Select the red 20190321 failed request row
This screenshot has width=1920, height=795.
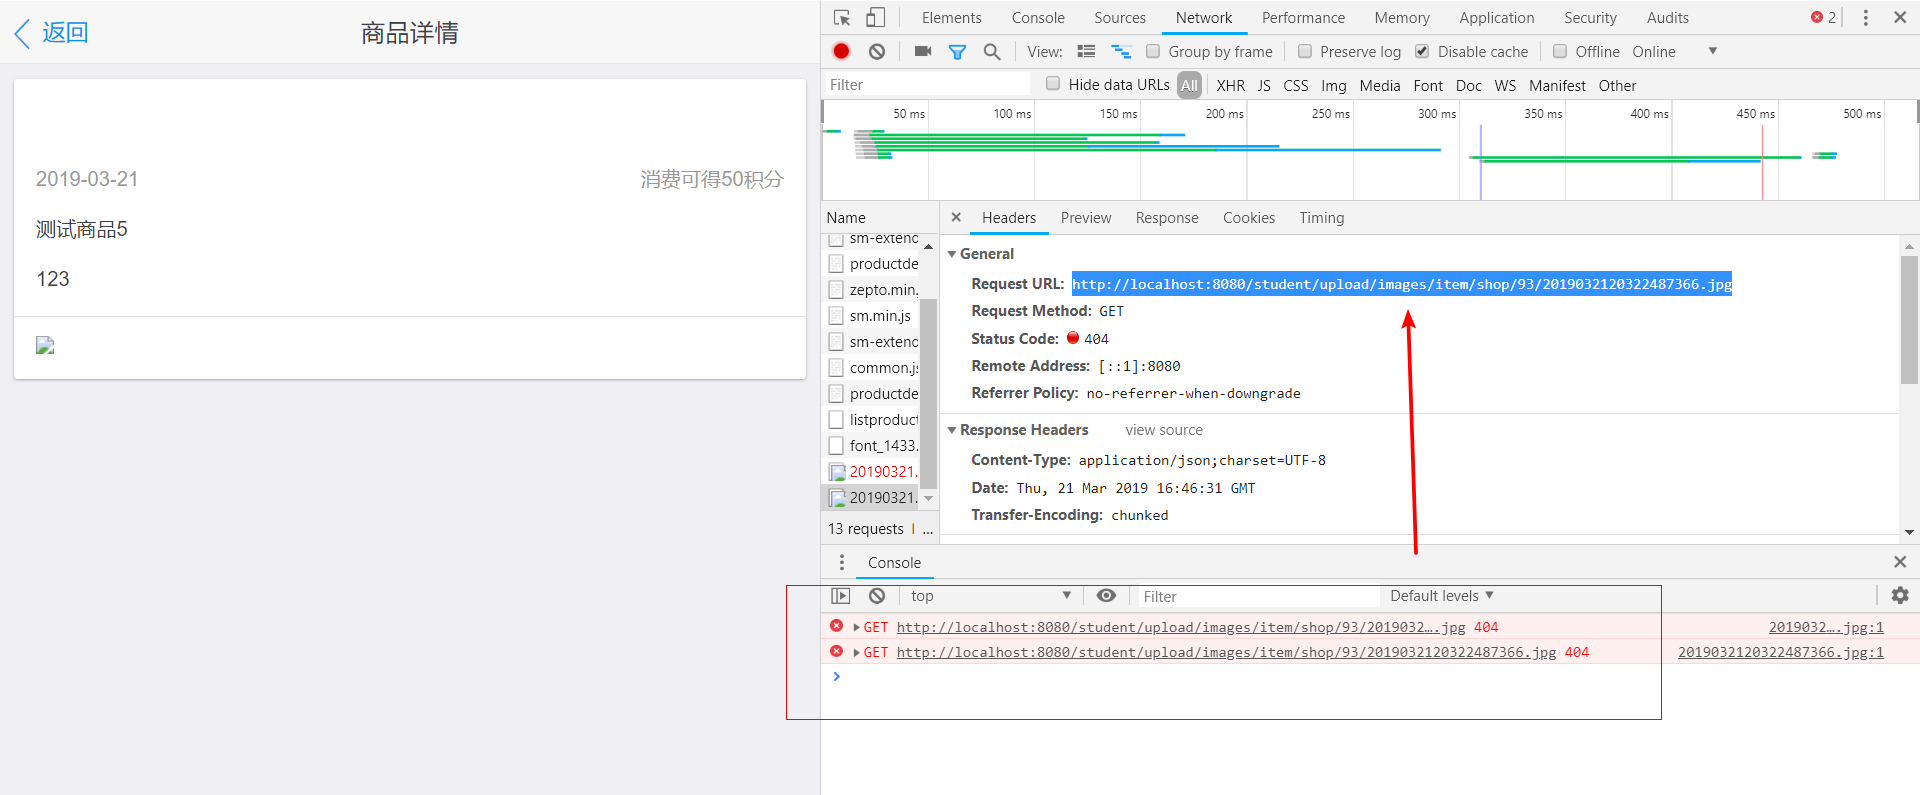(x=872, y=471)
